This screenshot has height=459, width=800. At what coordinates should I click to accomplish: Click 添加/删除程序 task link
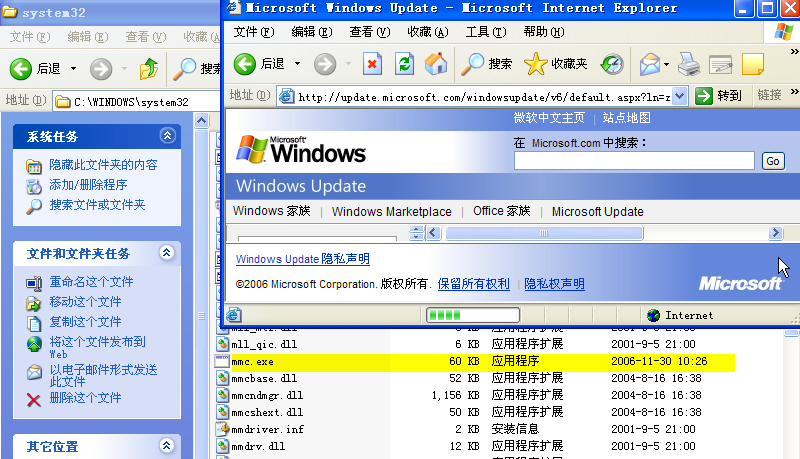point(88,185)
